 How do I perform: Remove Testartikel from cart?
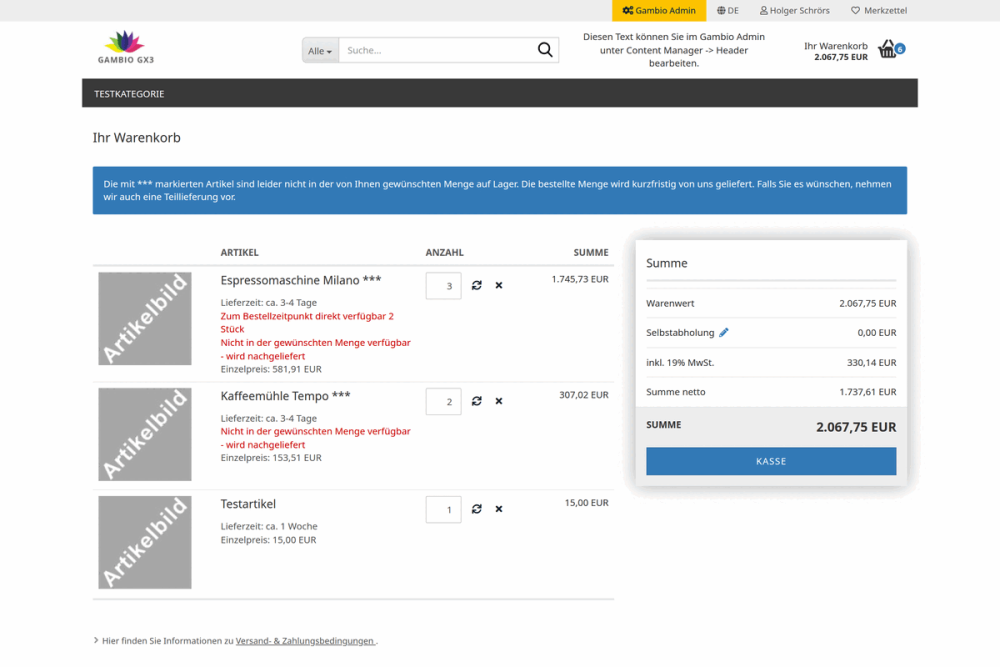click(499, 509)
